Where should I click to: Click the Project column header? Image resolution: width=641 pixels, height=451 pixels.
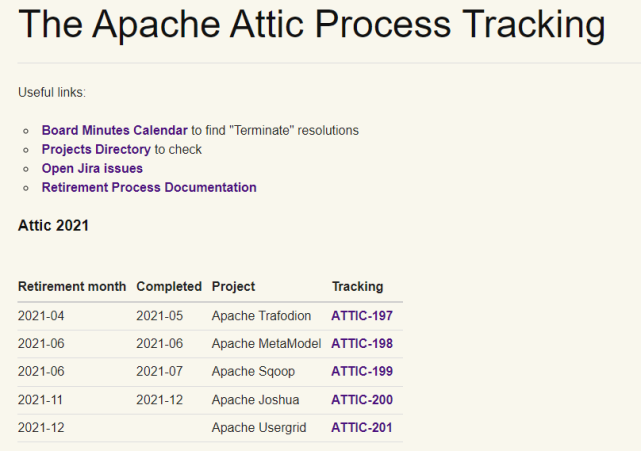233,287
